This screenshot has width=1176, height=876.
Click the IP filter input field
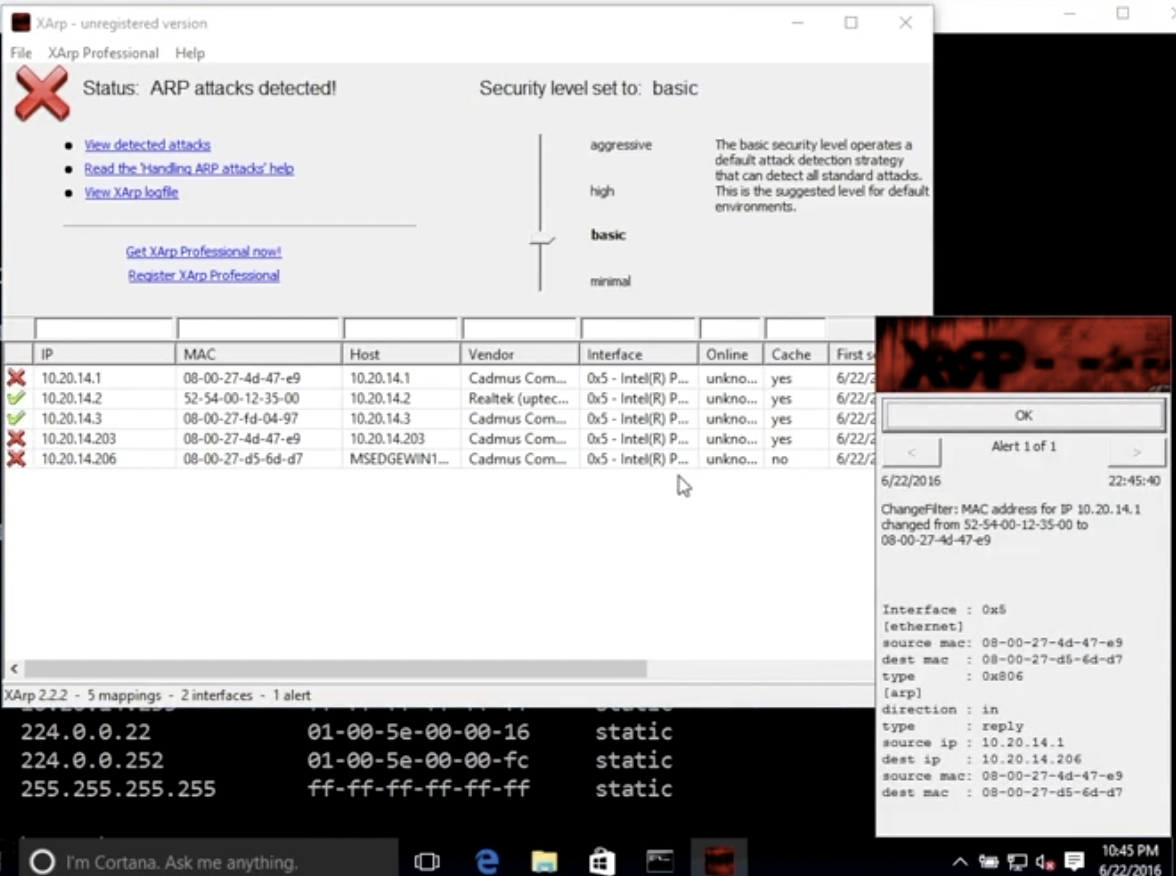(104, 328)
